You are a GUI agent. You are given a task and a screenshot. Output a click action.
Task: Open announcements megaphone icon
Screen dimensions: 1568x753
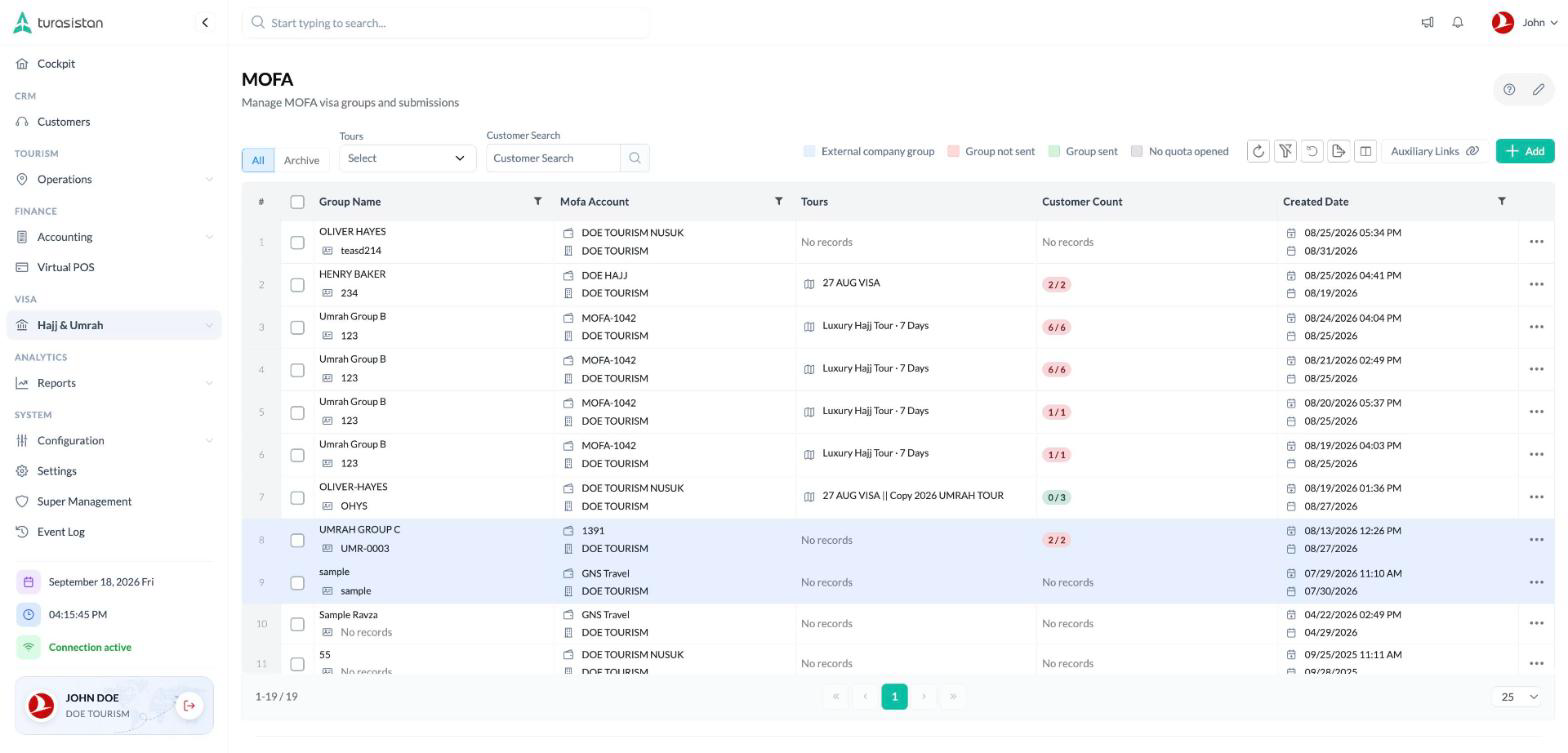click(x=1427, y=22)
